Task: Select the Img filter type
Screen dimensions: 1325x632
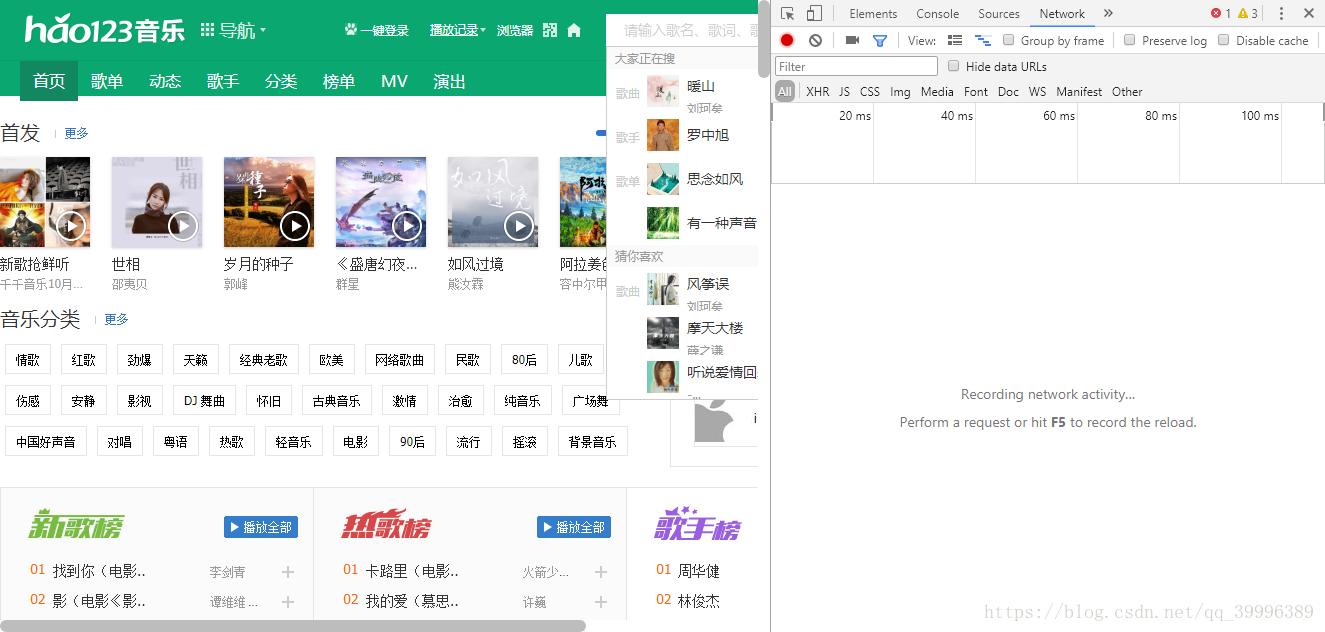Action: [x=901, y=91]
